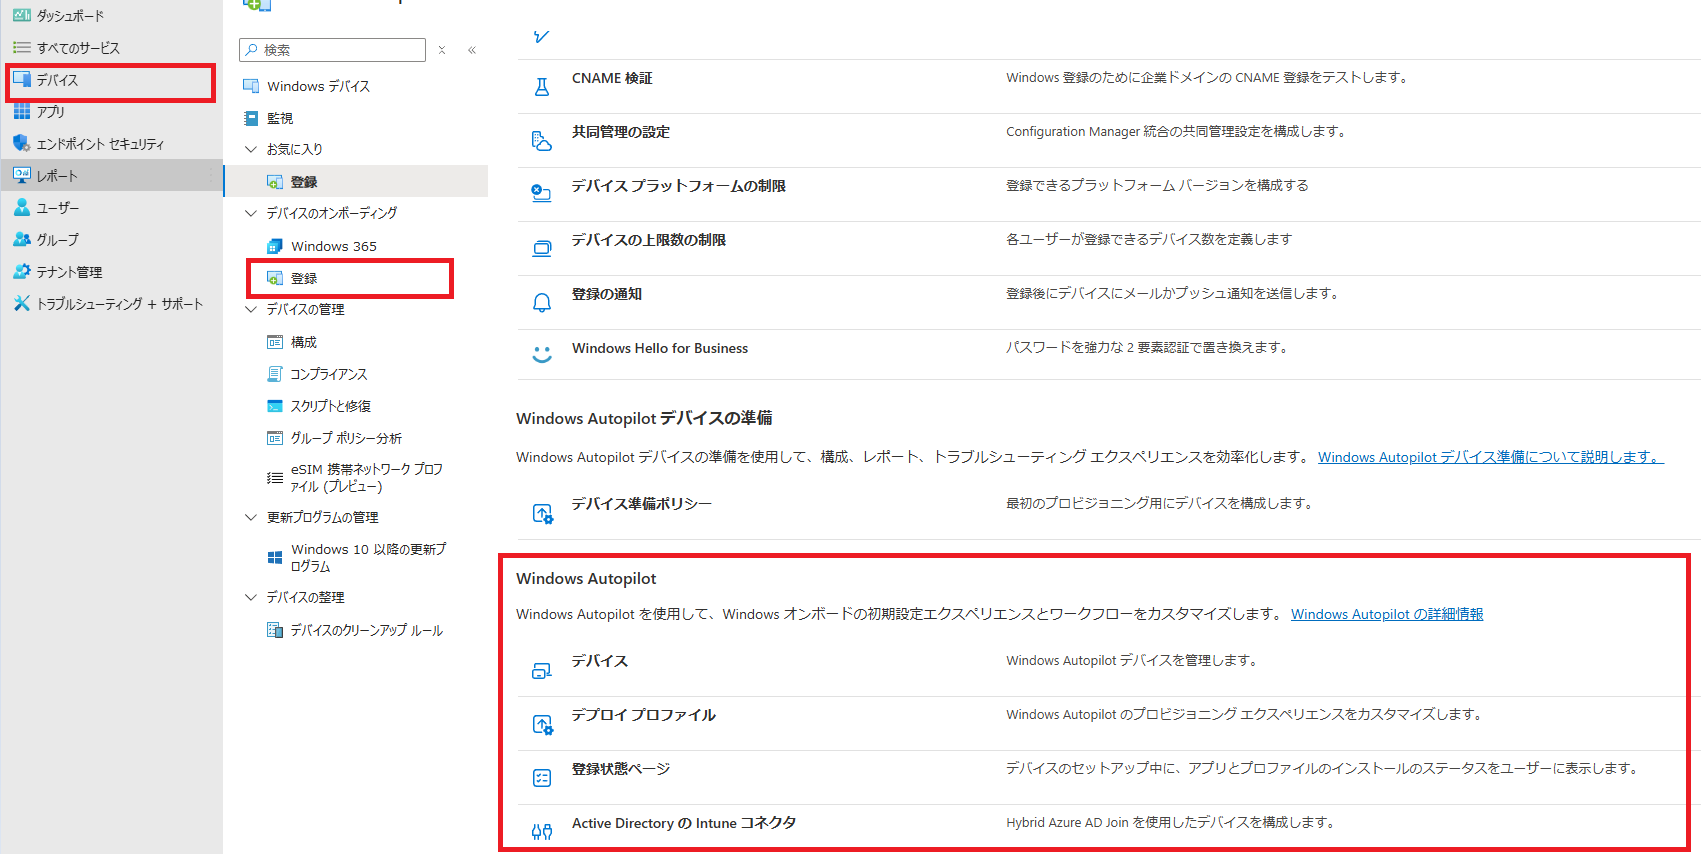The height and width of the screenshot is (854, 1701).
Task: Click the Windows 10 以降の更新プログラム icon
Action: tap(275, 558)
